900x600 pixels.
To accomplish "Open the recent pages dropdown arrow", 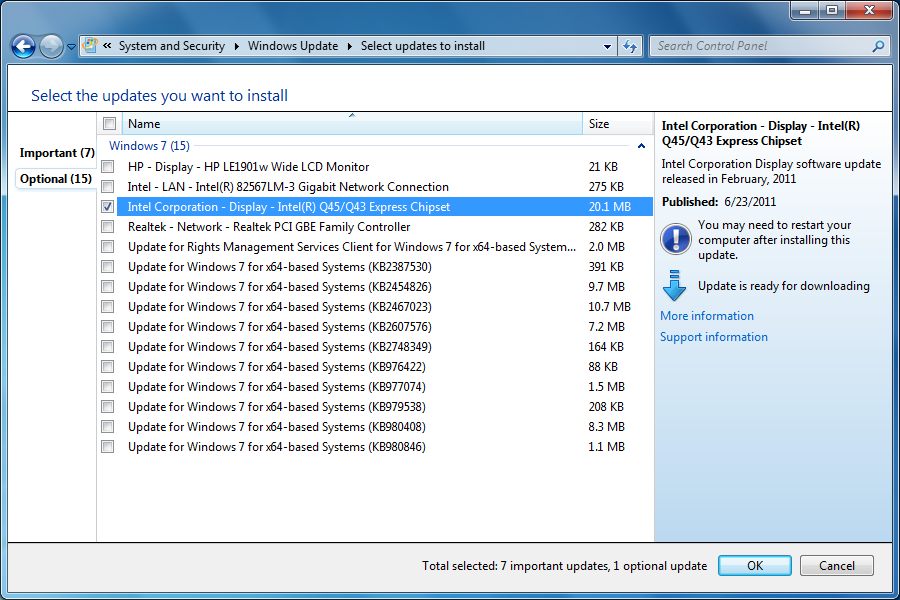I will [71, 47].
